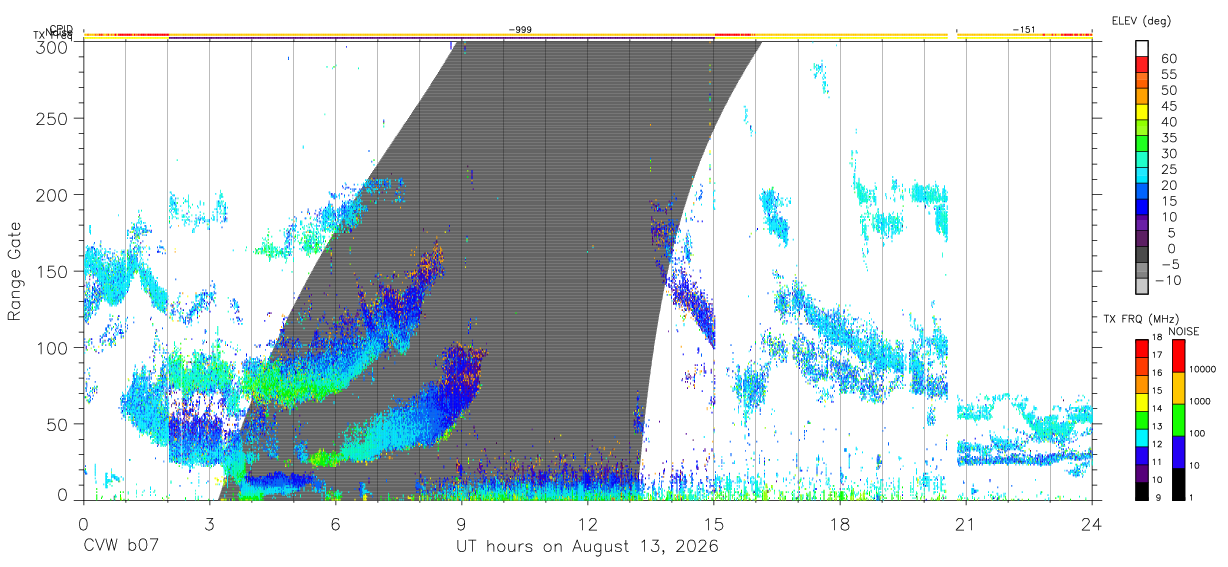Click the x-axis hour tick label '18'

point(839,523)
